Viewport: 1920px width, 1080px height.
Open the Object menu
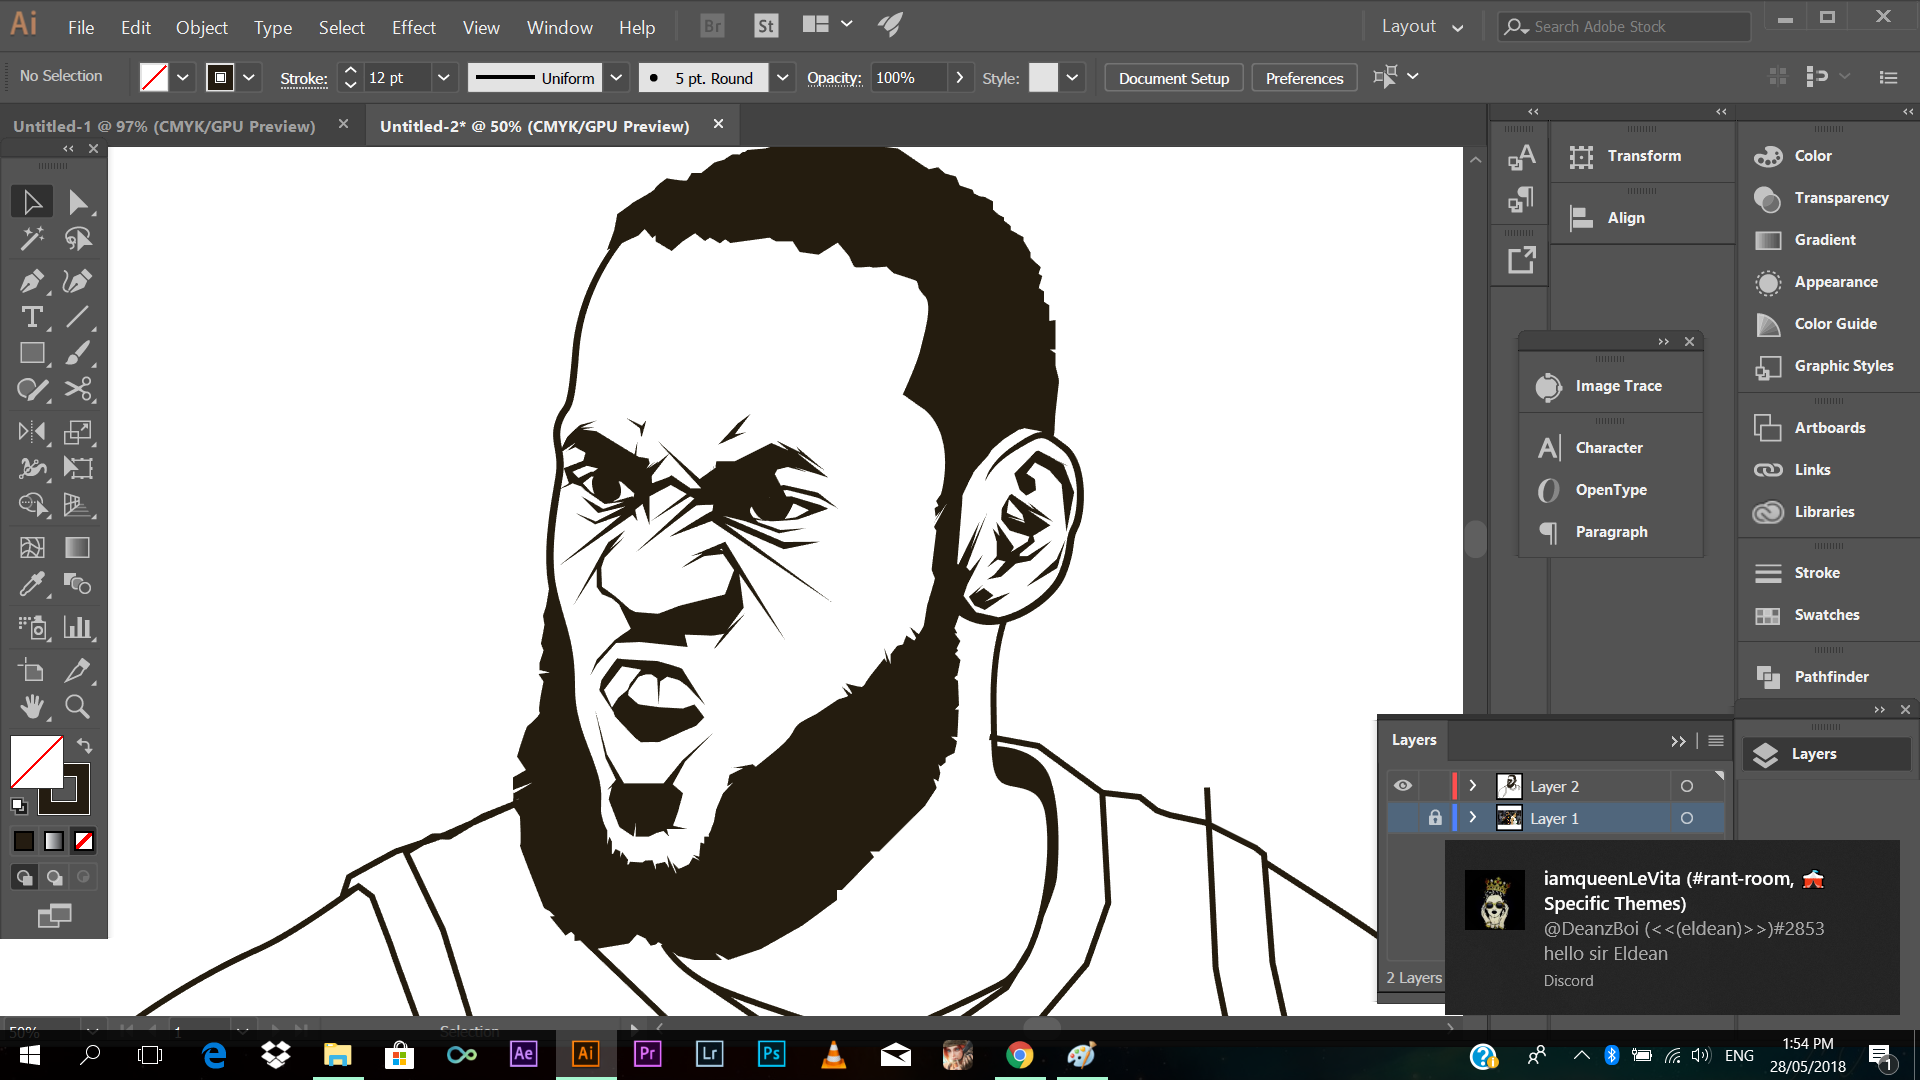(x=202, y=27)
